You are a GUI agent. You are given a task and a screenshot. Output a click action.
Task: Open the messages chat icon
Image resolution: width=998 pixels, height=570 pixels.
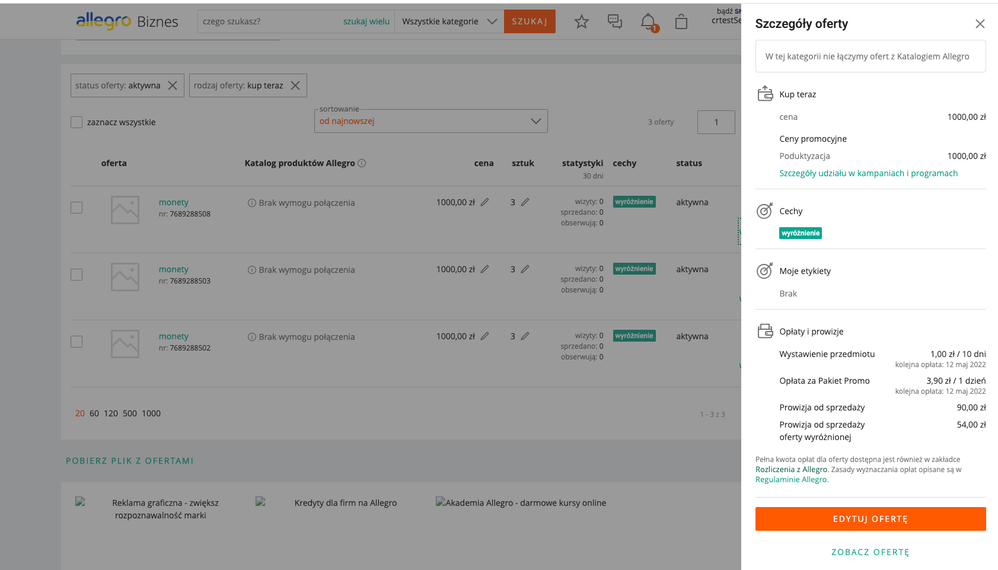click(x=615, y=22)
